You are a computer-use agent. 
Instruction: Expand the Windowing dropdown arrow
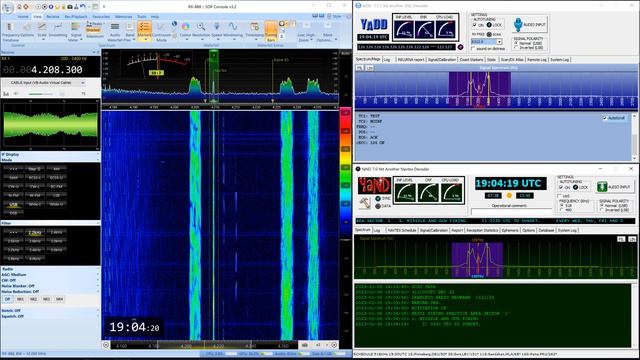[233, 40]
